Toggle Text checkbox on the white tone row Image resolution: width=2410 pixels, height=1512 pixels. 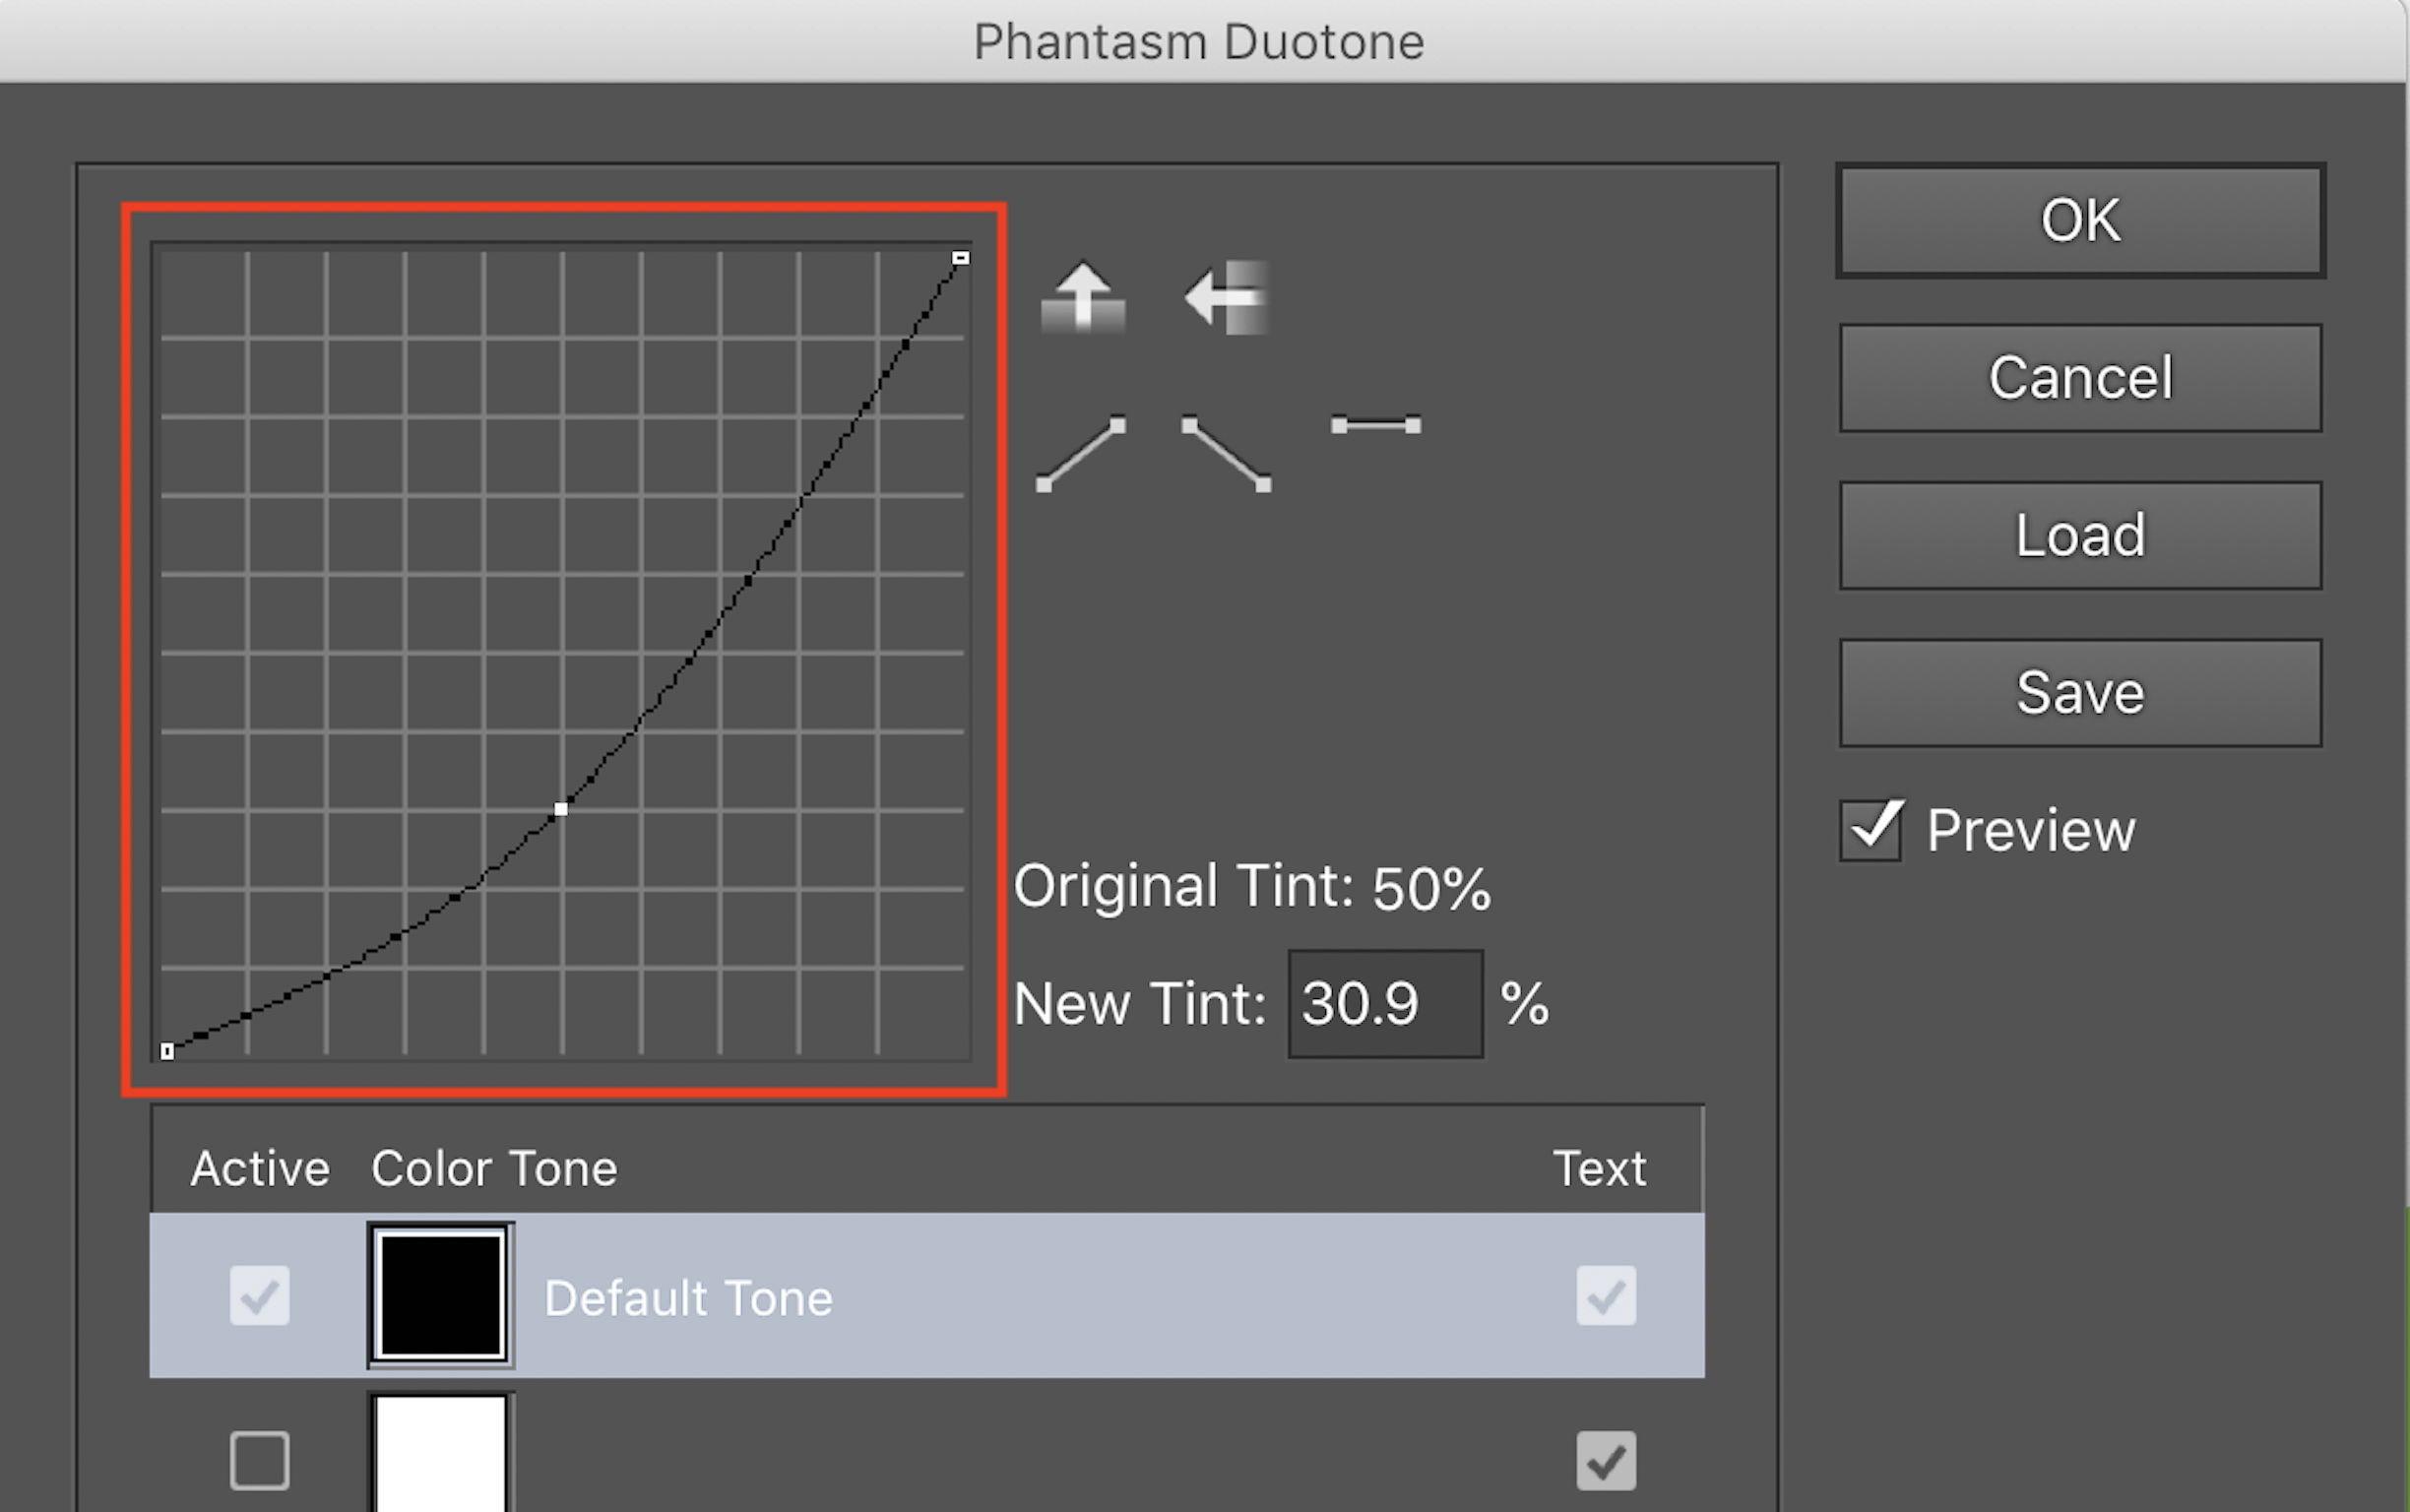click(1606, 1460)
